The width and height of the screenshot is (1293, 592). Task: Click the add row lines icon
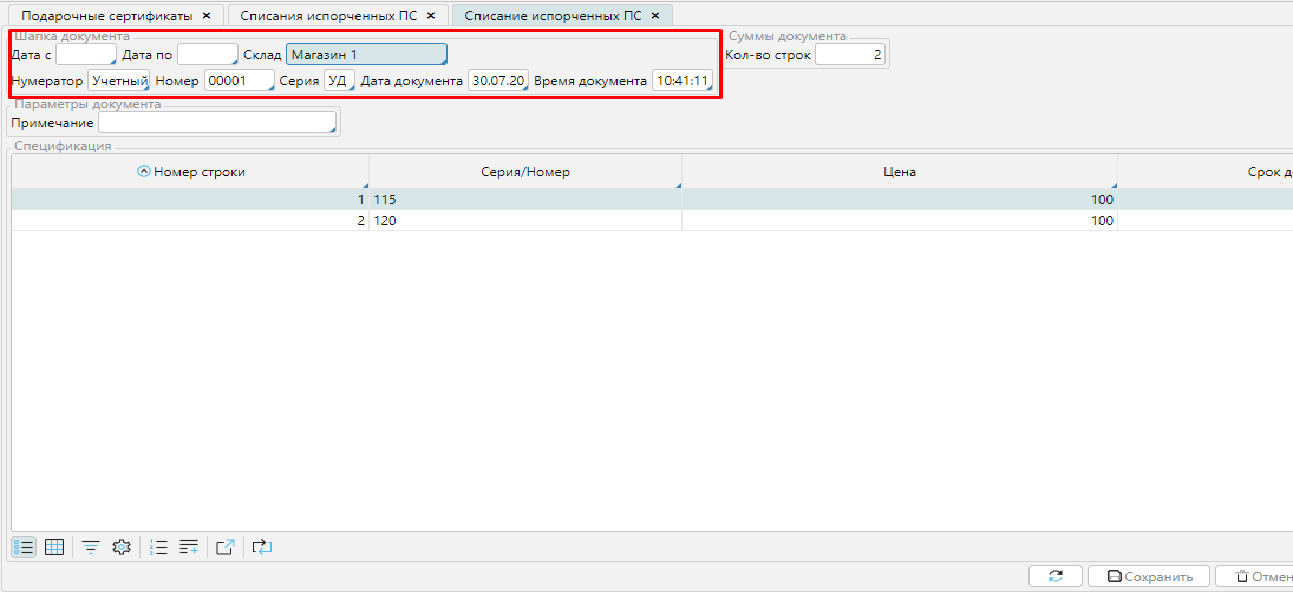189,547
